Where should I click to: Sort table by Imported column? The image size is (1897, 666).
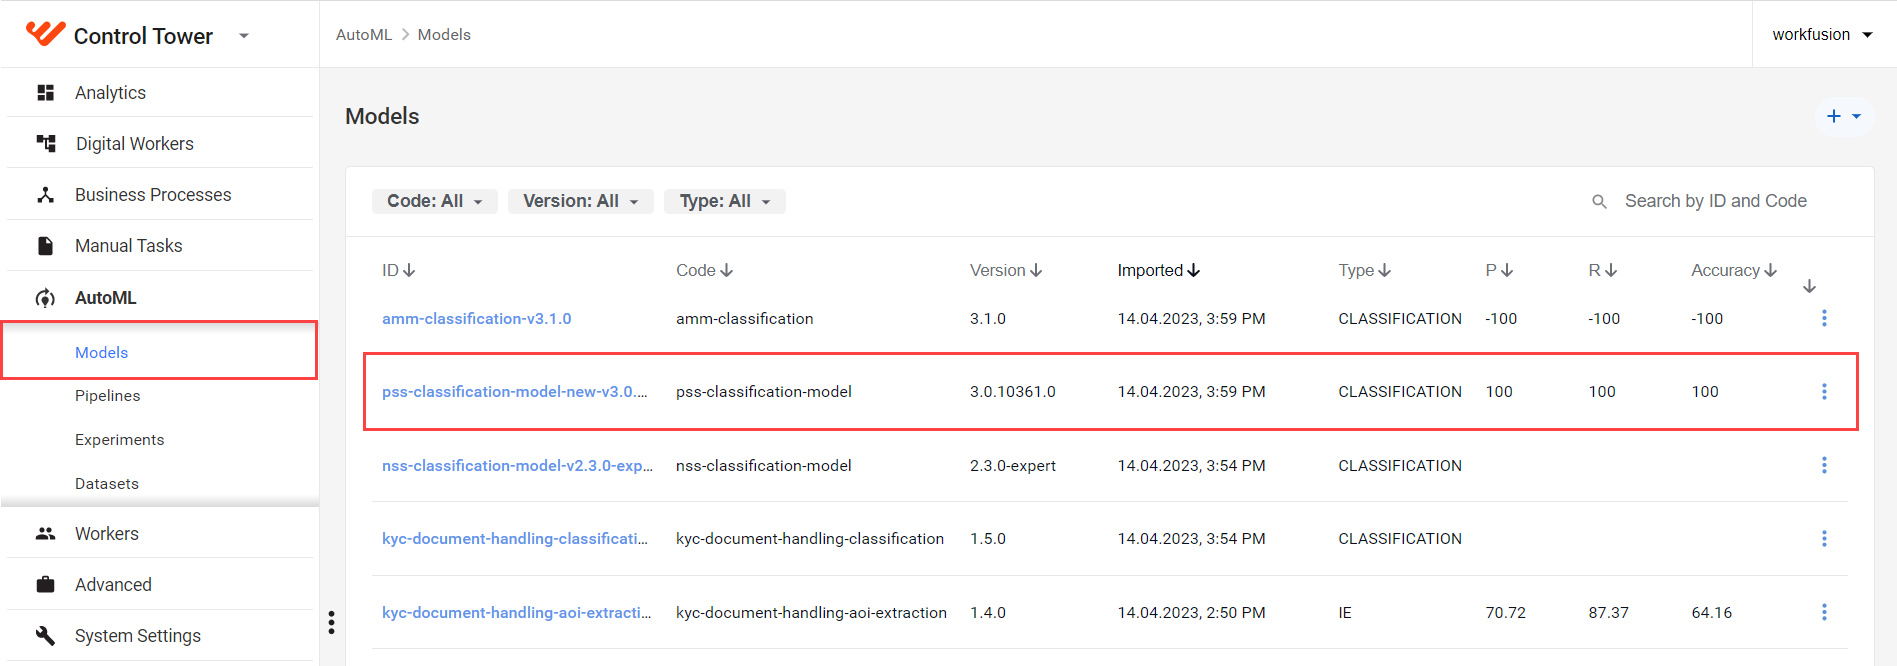[1158, 270]
